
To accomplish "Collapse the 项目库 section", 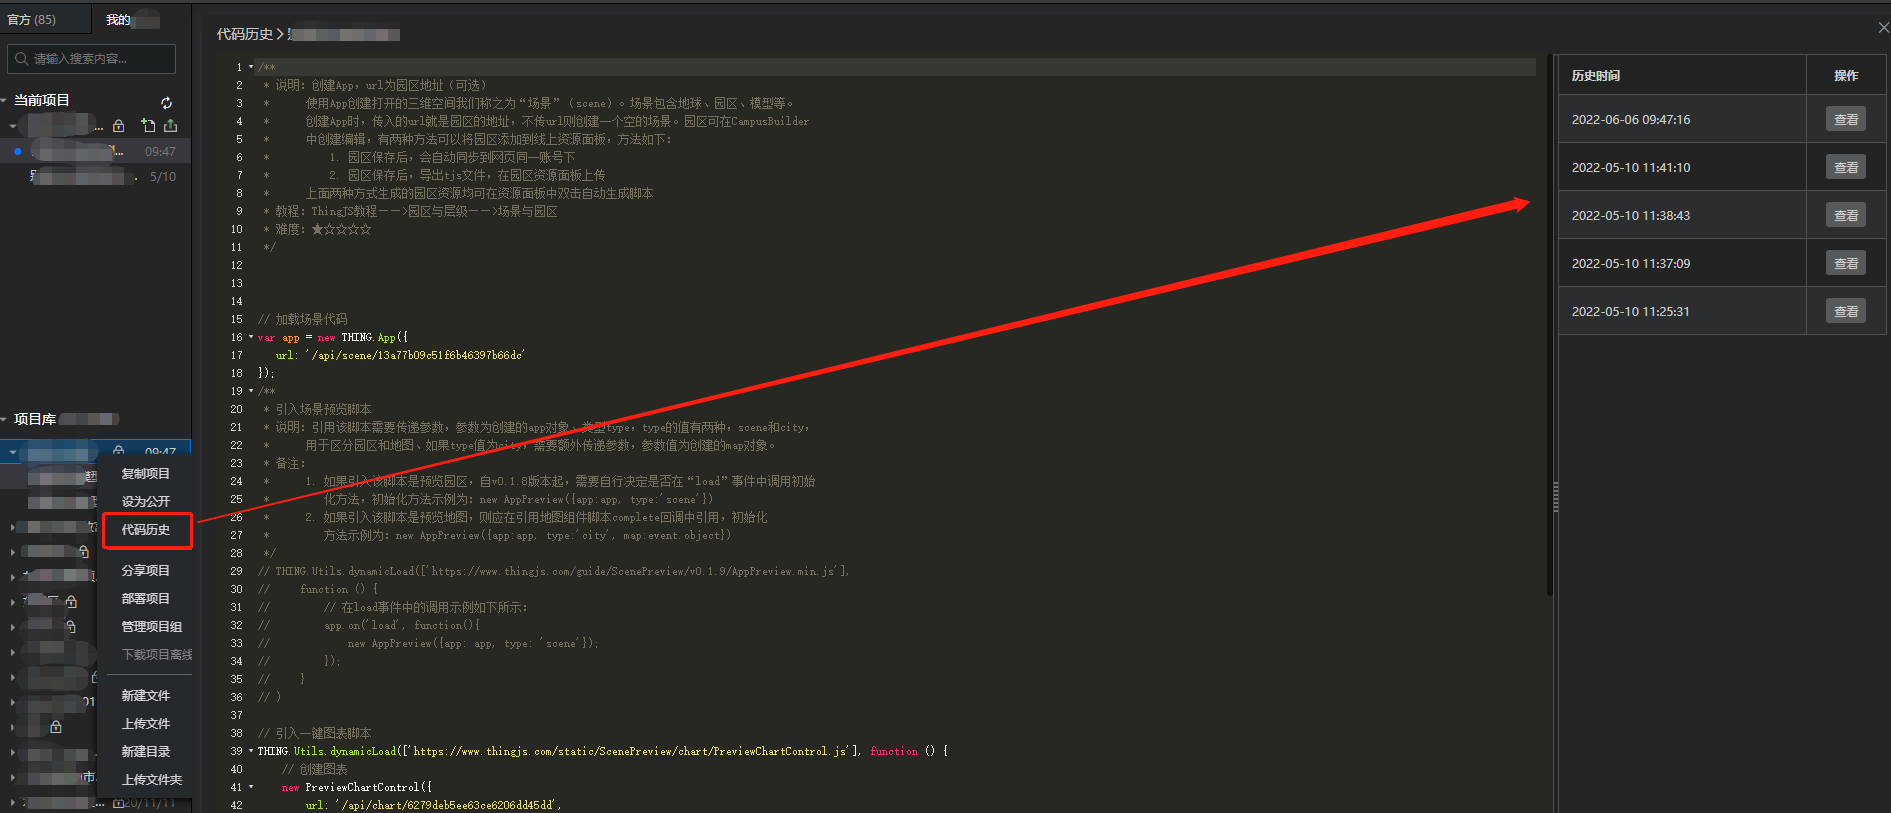I will (x=5, y=419).
